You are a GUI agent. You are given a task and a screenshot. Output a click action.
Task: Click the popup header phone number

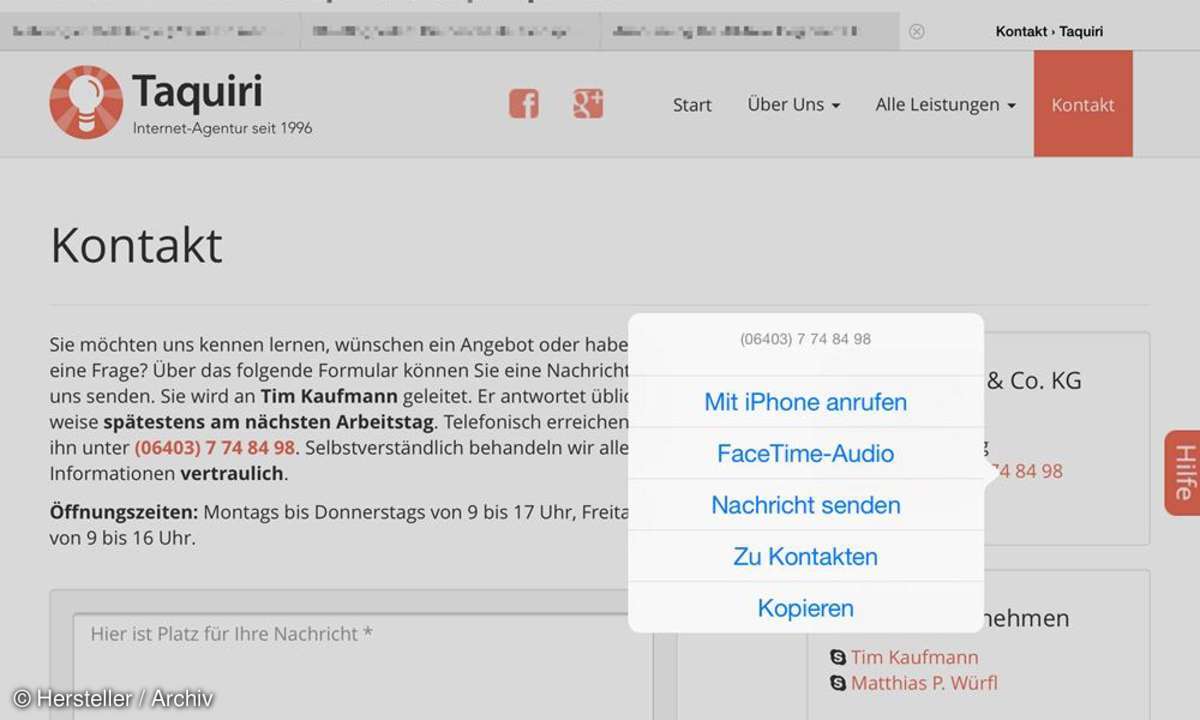(x=806, y=339)
